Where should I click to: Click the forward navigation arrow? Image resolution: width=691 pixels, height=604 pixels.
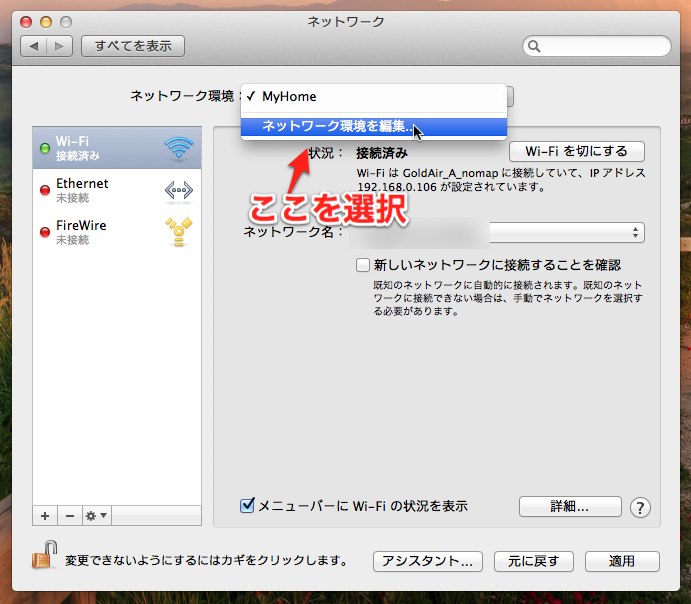click(59, 46)
